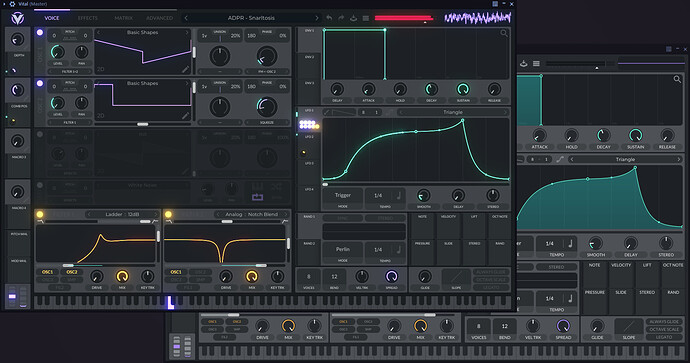Switch to the Advanced tab
Viewport: 690px width, 363px height.
(x=159, y=18)
